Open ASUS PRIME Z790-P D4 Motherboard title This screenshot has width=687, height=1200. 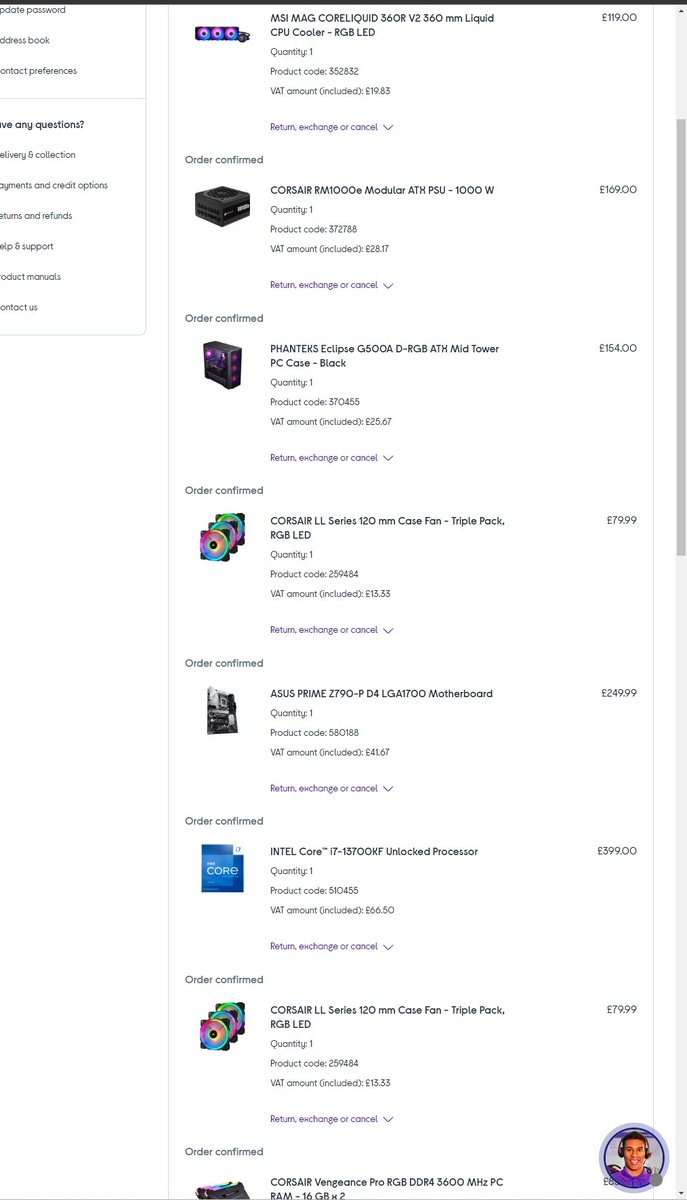(381, 693)
